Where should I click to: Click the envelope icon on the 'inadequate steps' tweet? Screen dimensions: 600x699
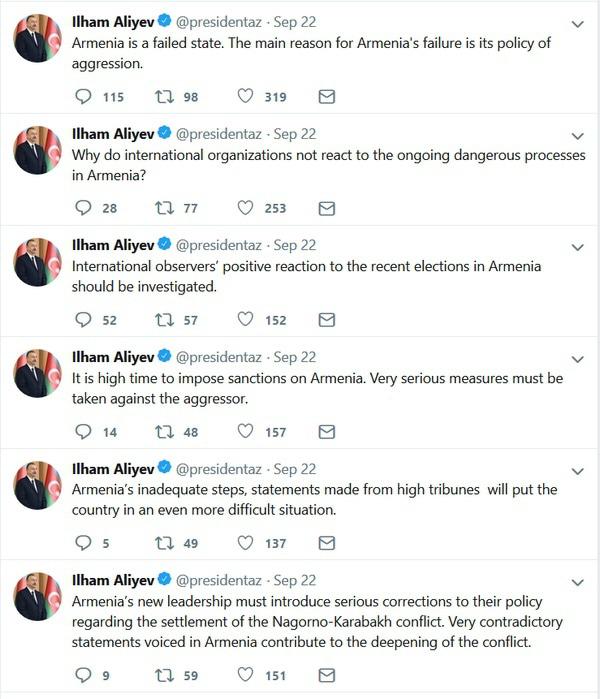coord(326,543)
